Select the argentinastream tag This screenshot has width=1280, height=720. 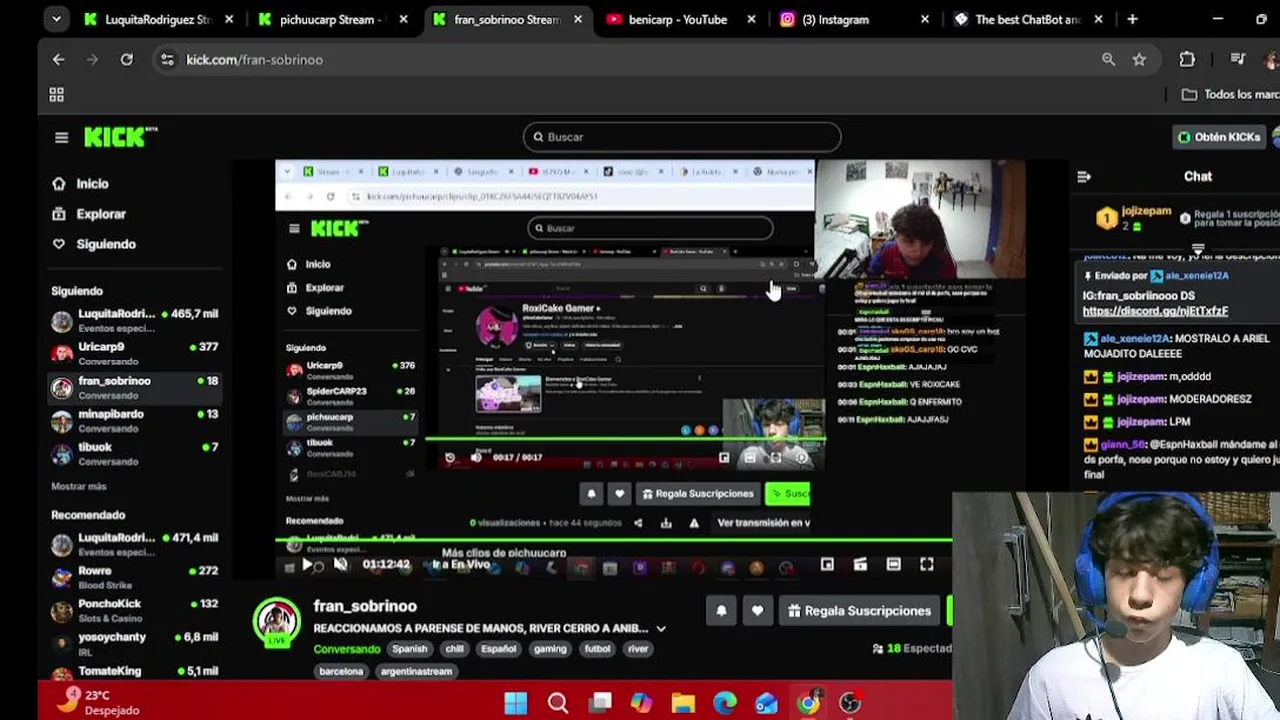pos(416,672)
